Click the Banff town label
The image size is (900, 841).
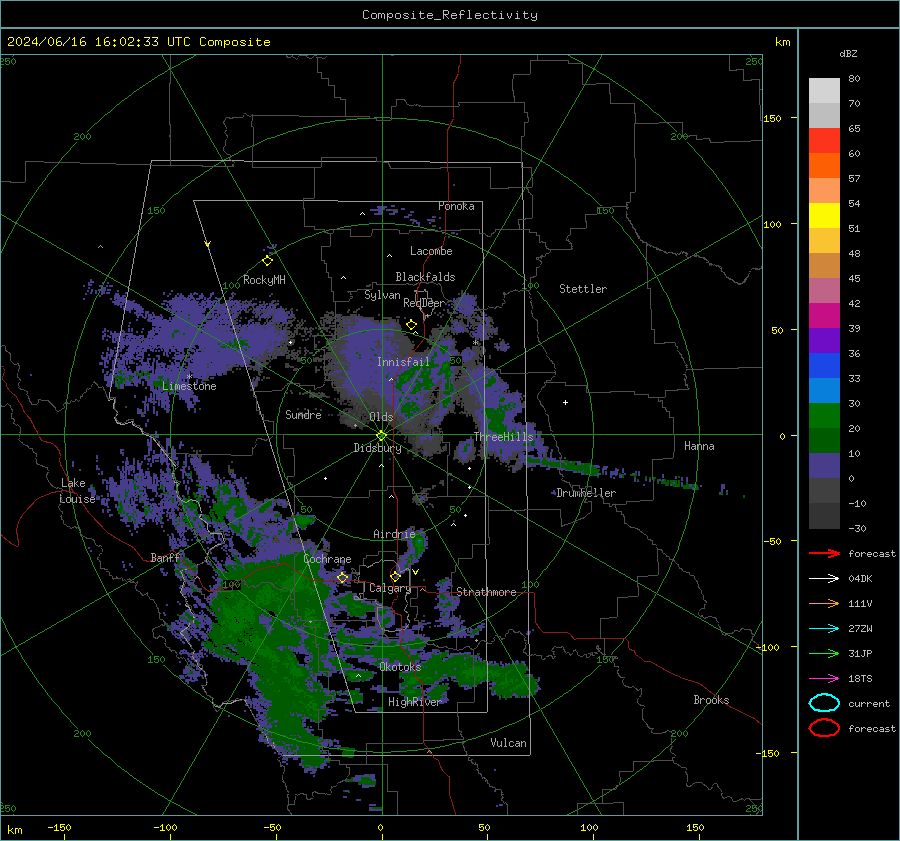click(x=165, y=558)
